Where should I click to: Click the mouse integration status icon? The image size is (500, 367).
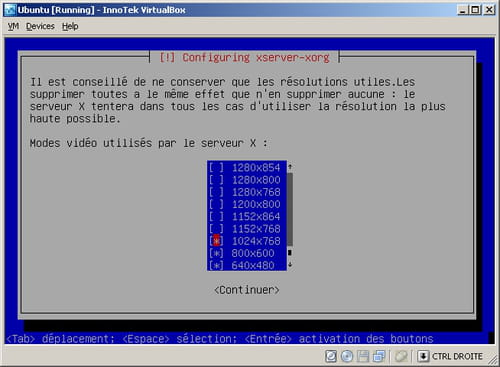401,356
